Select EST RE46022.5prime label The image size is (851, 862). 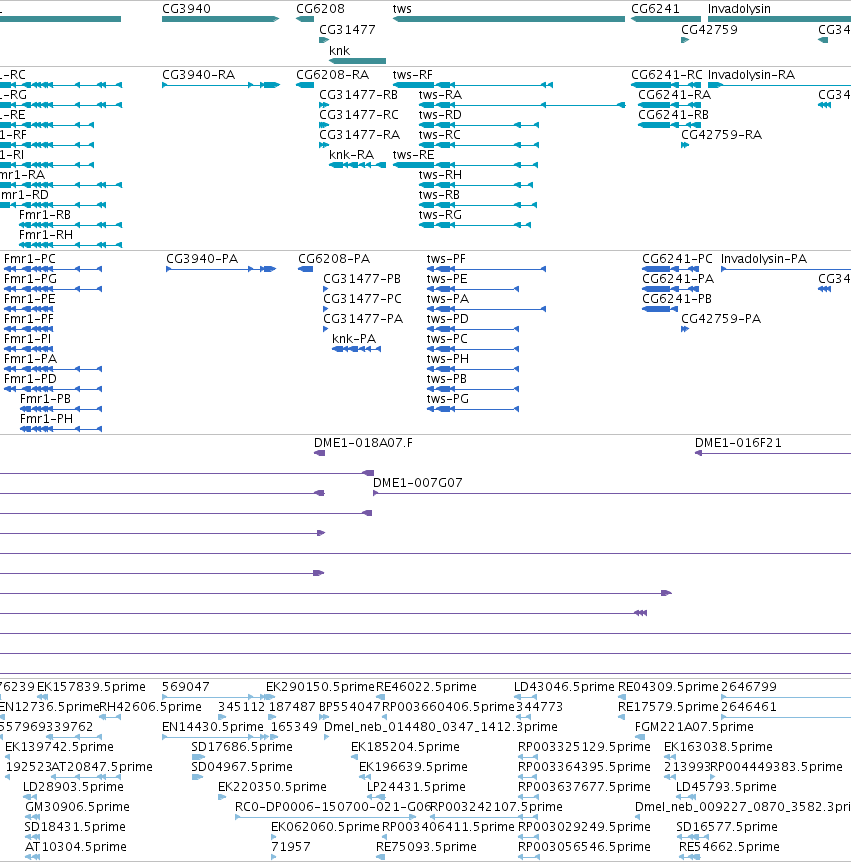426,687
